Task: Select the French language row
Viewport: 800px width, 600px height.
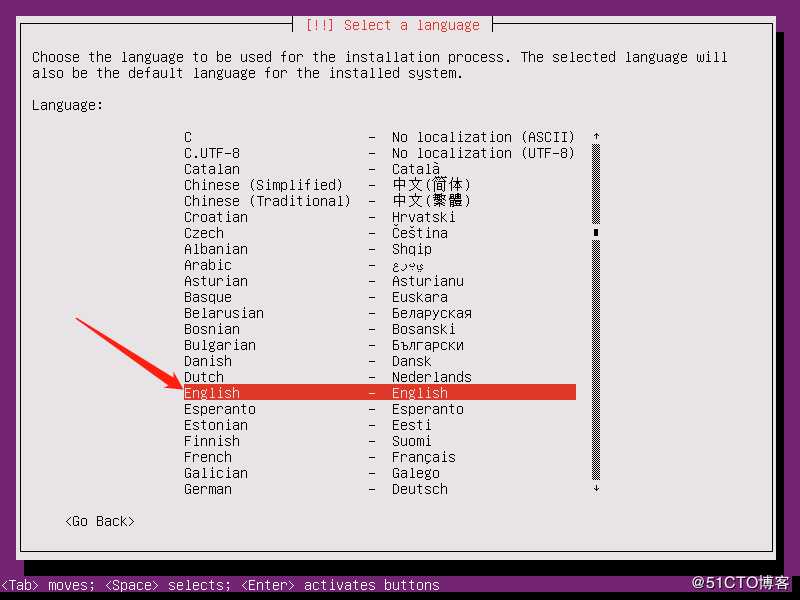Action: (380, 457)
